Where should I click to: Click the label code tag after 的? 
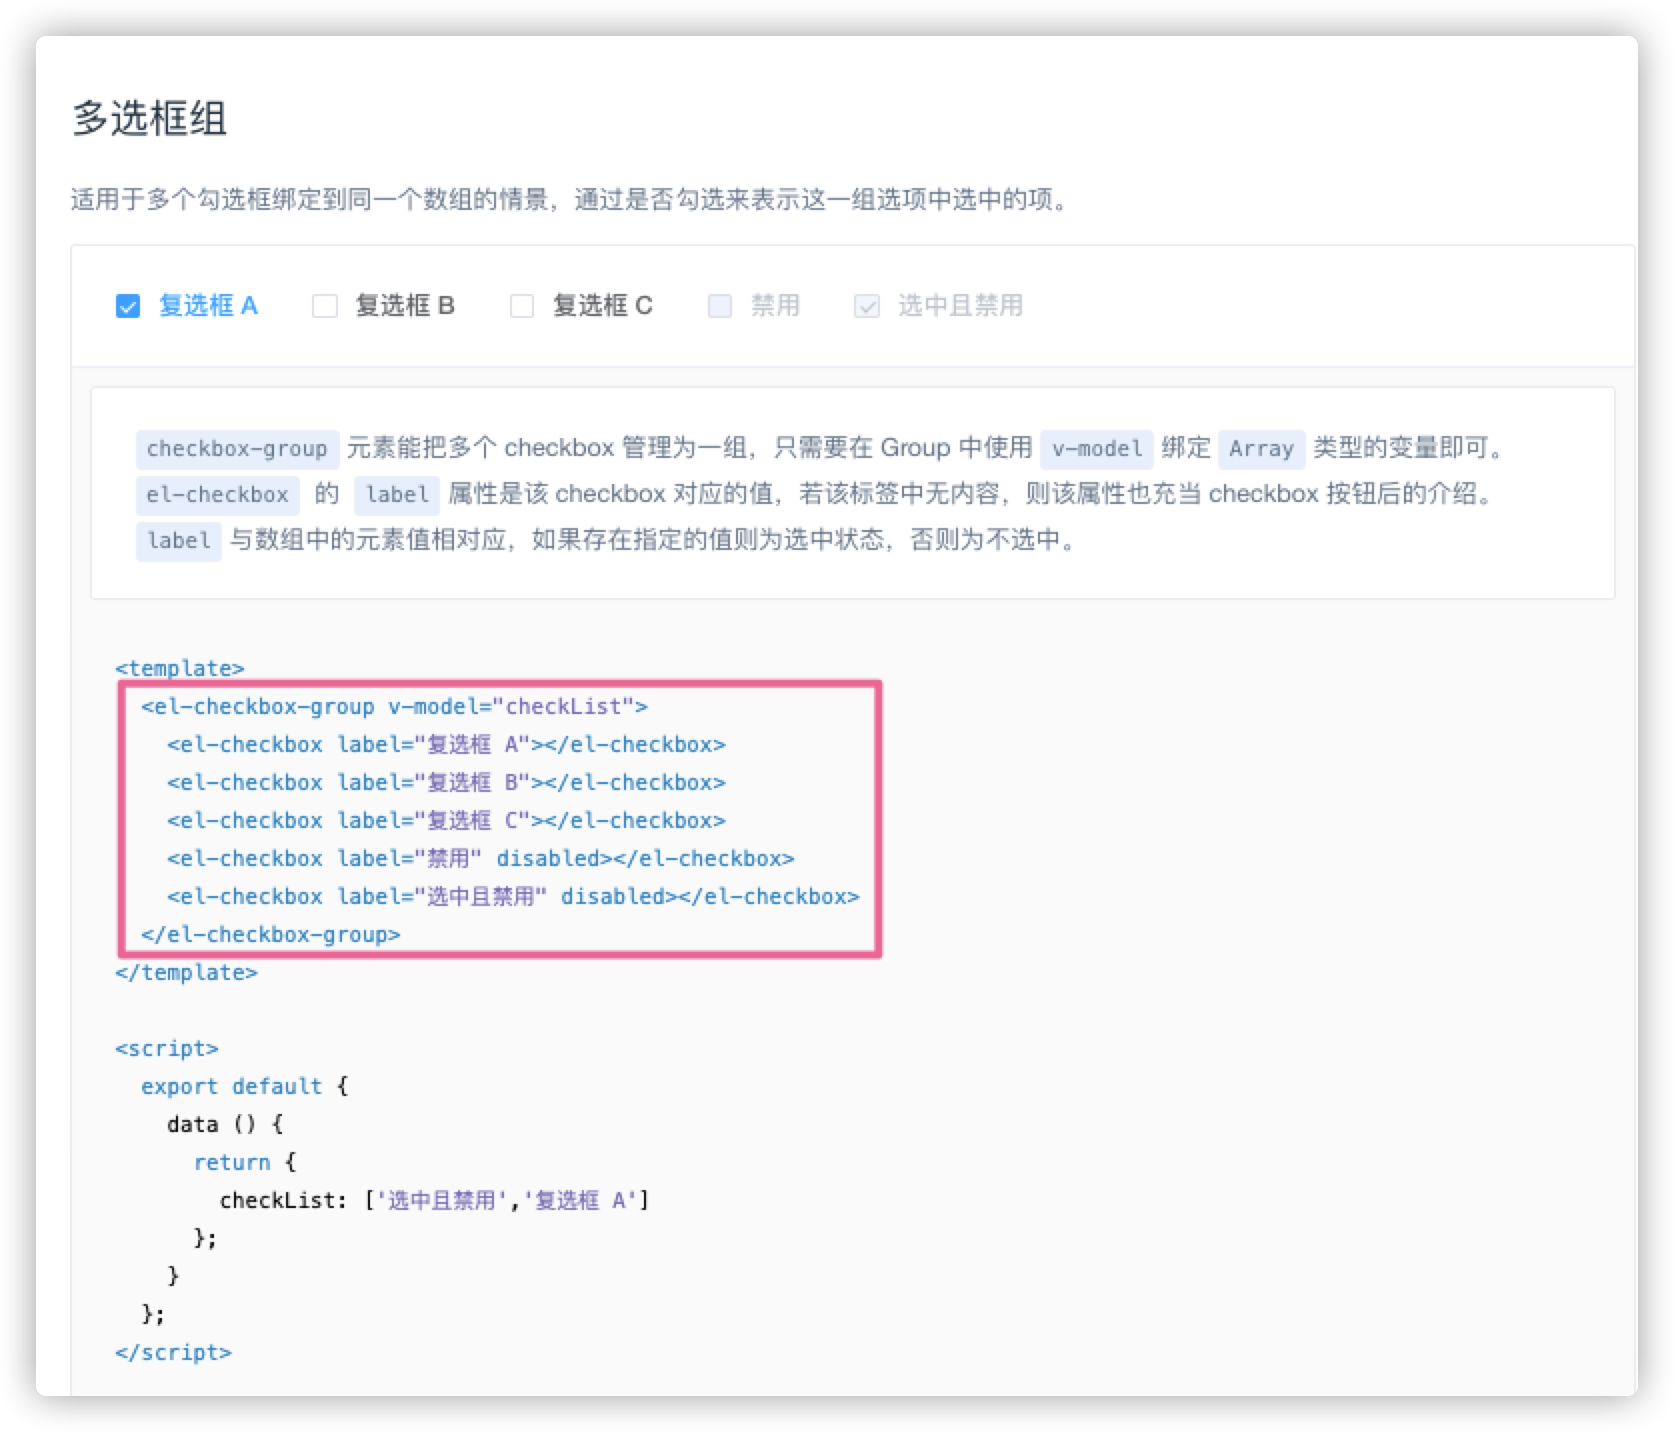[396, 495]
